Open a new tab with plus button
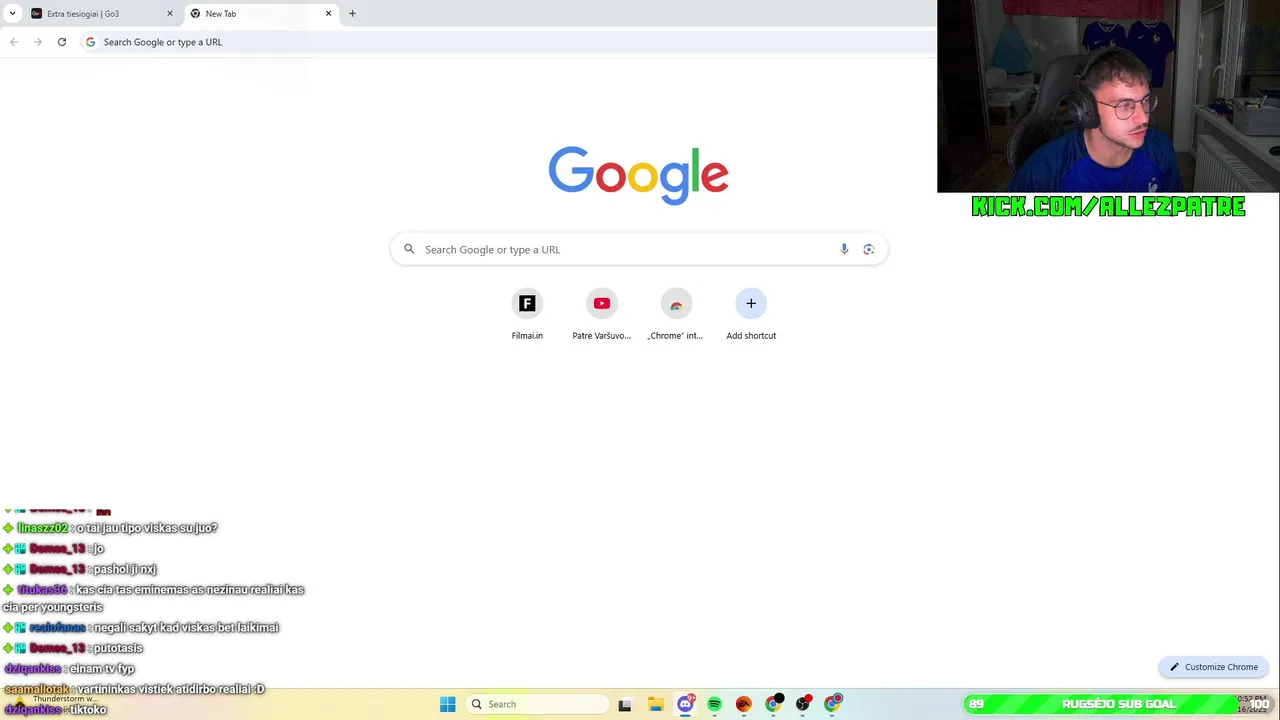 [352, 14]
